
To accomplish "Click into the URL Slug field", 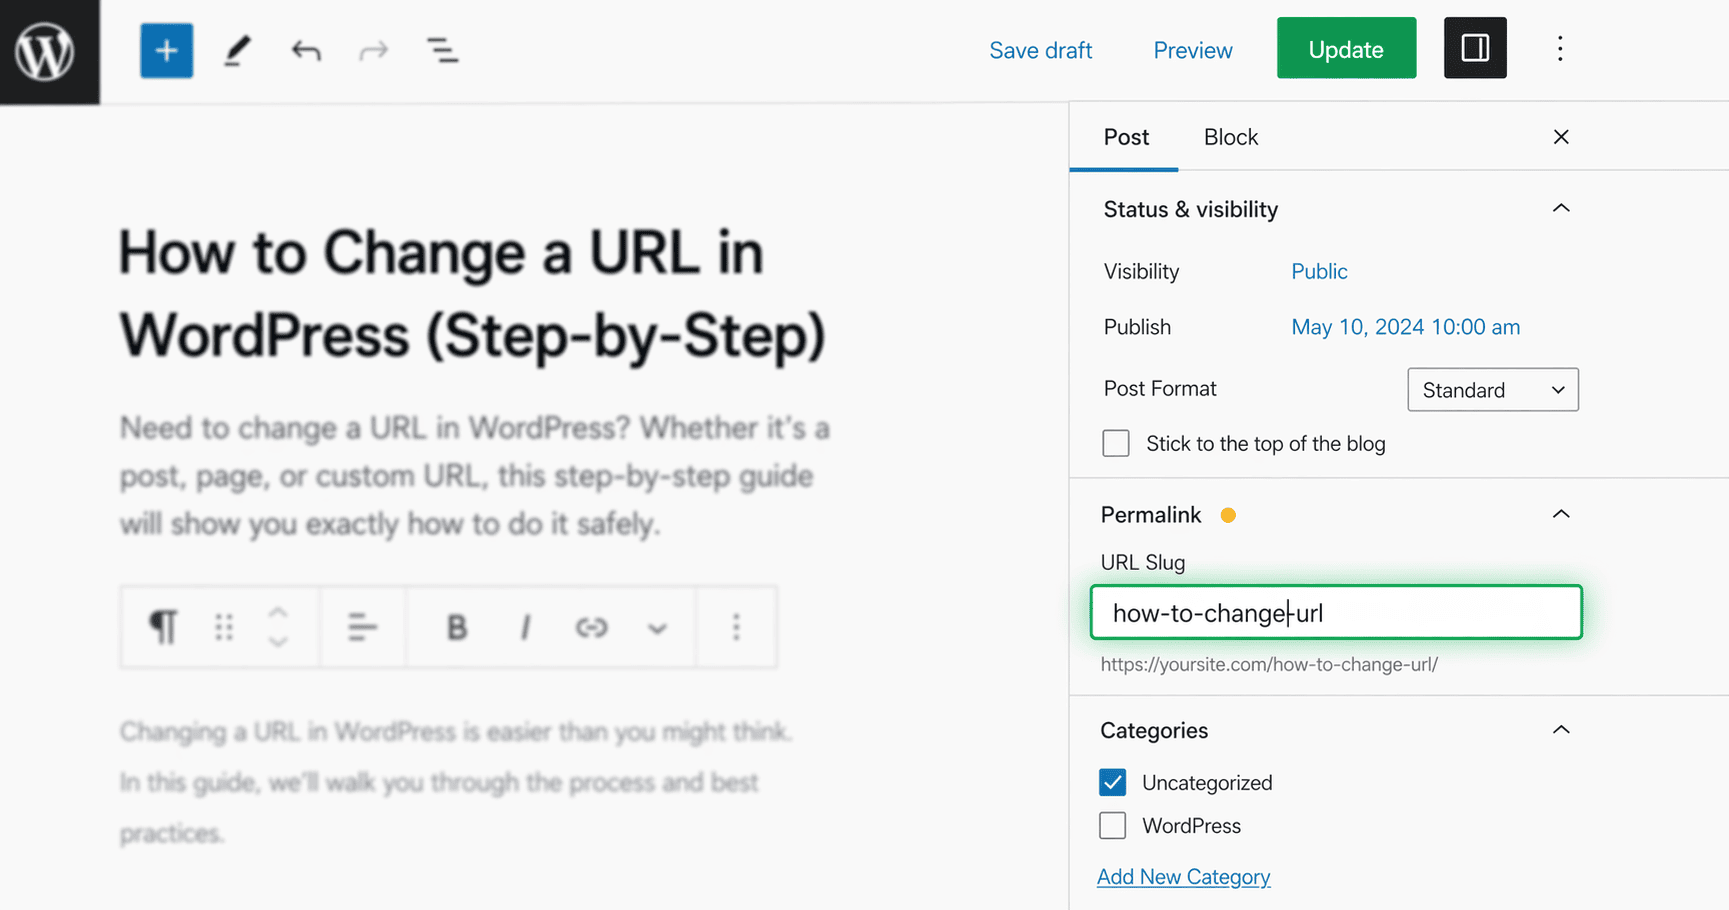I will (x=1336, y=612).
